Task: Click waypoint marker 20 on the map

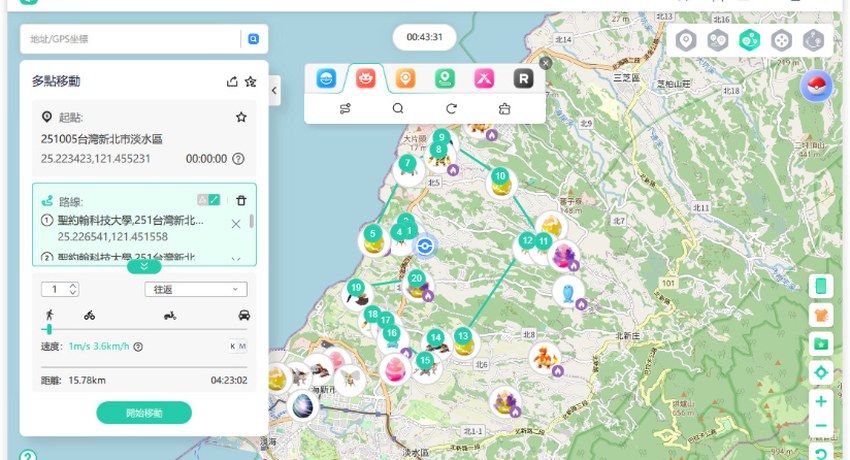Action: coord(416,278)
